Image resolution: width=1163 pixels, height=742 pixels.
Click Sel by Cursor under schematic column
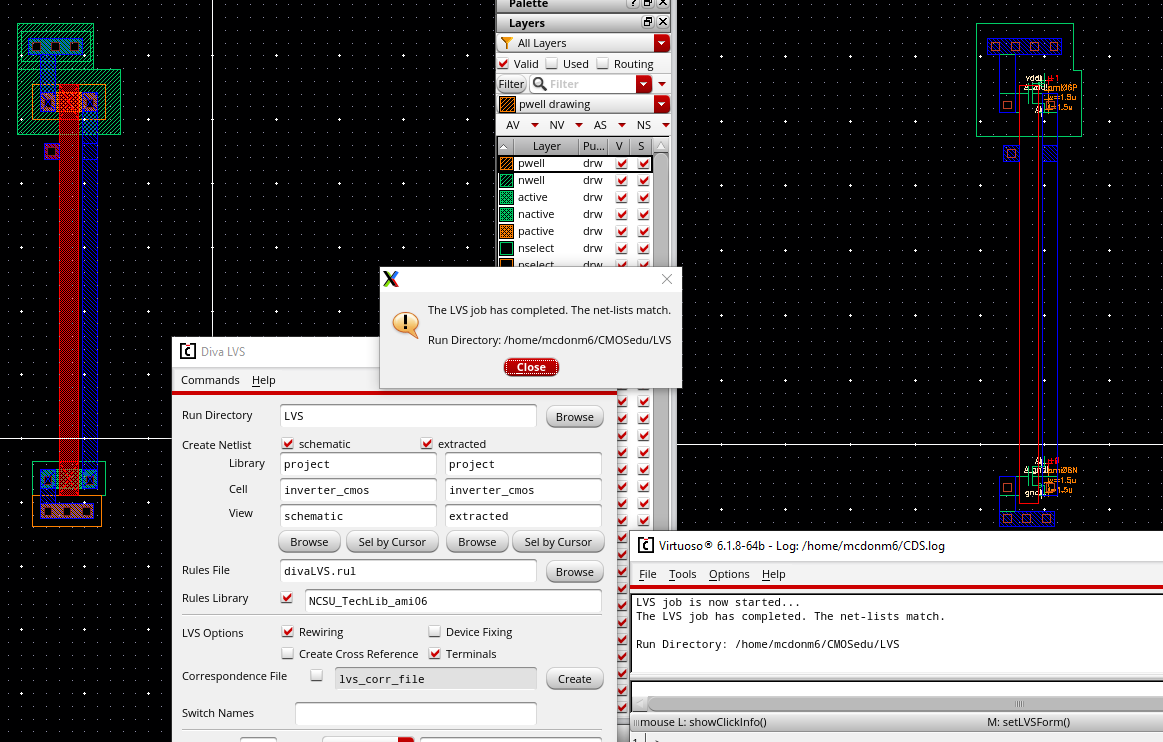pos(392,542)
